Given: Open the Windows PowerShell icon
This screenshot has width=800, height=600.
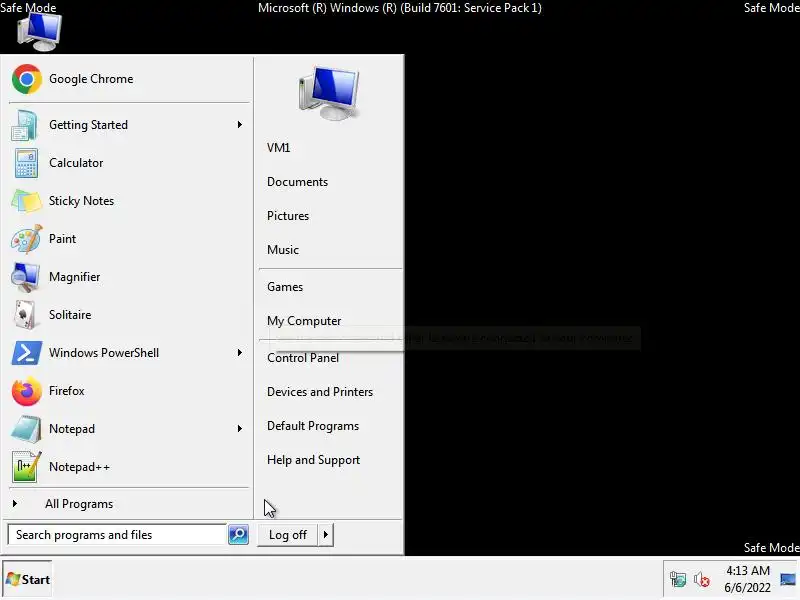Looking at the screenshot, I should coord(26,353).
